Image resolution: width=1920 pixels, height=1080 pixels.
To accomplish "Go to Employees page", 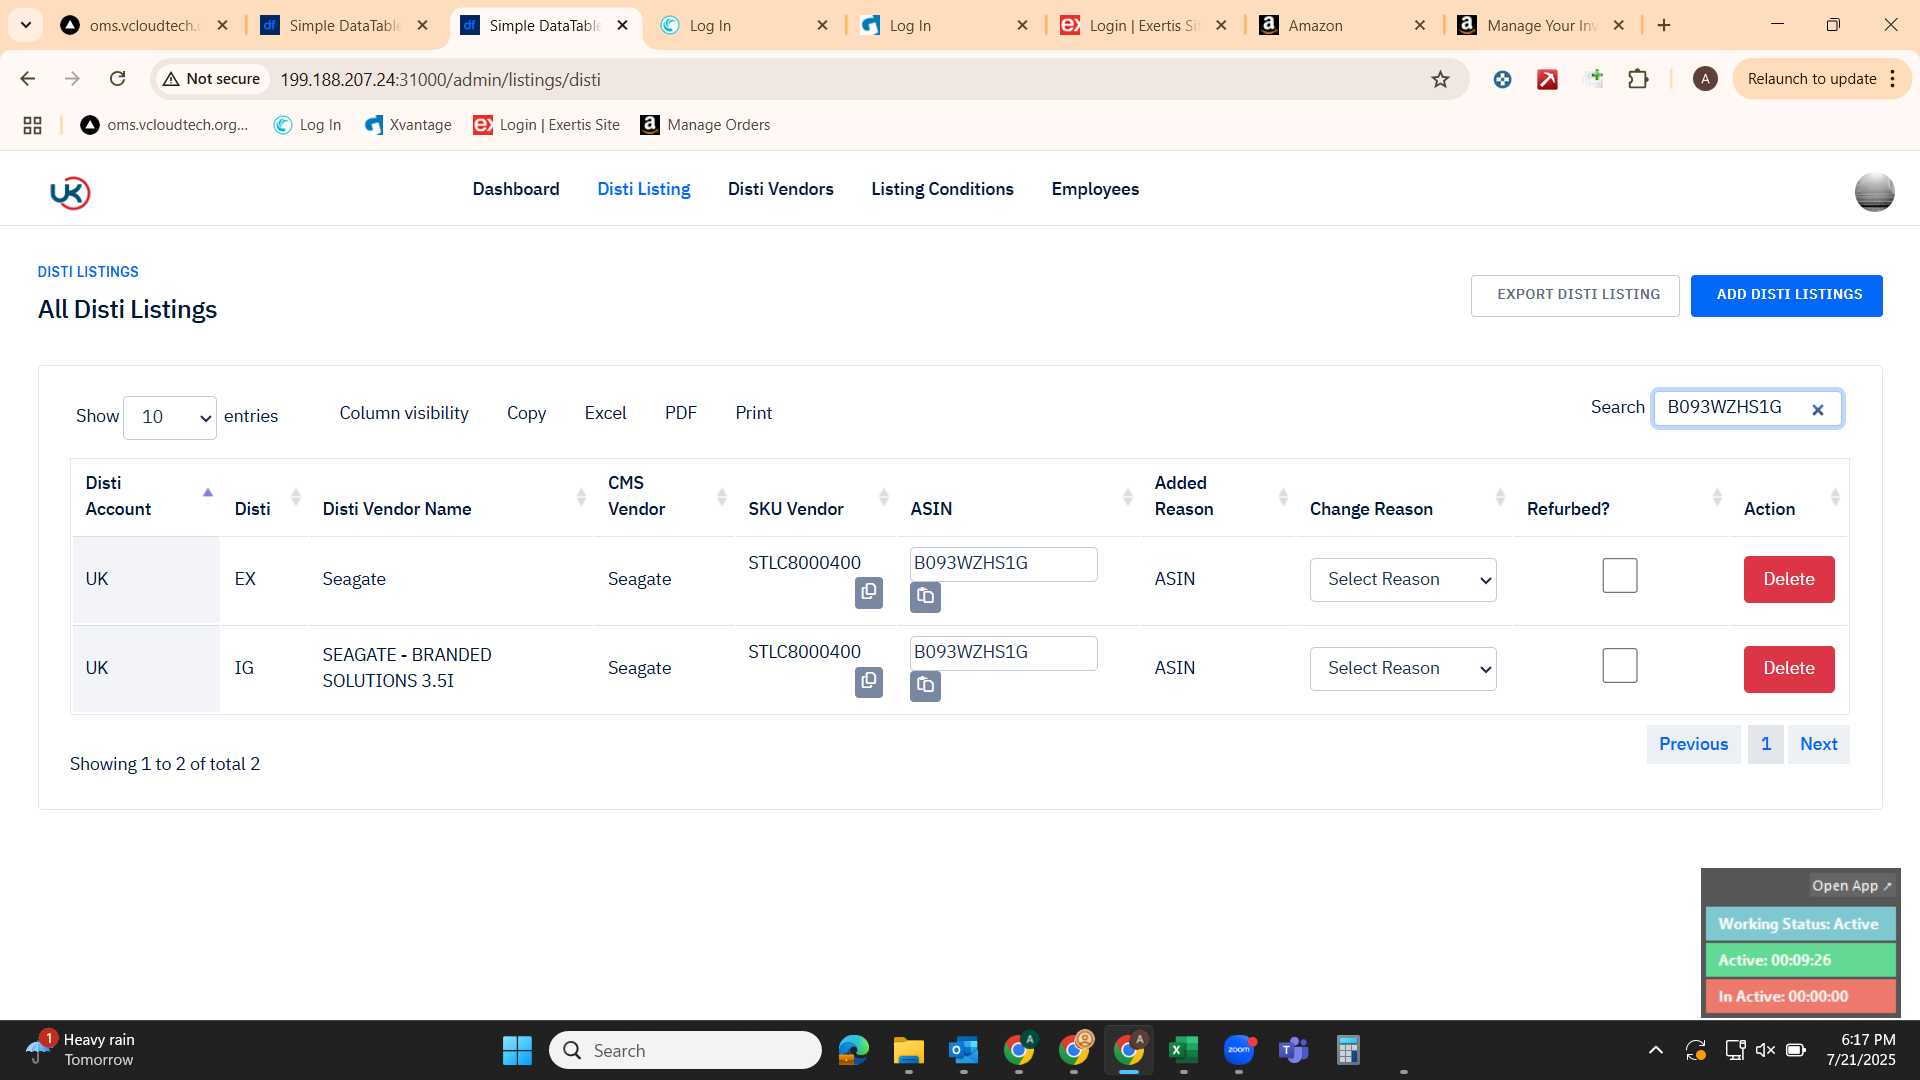I will (x=1095, y=189).
